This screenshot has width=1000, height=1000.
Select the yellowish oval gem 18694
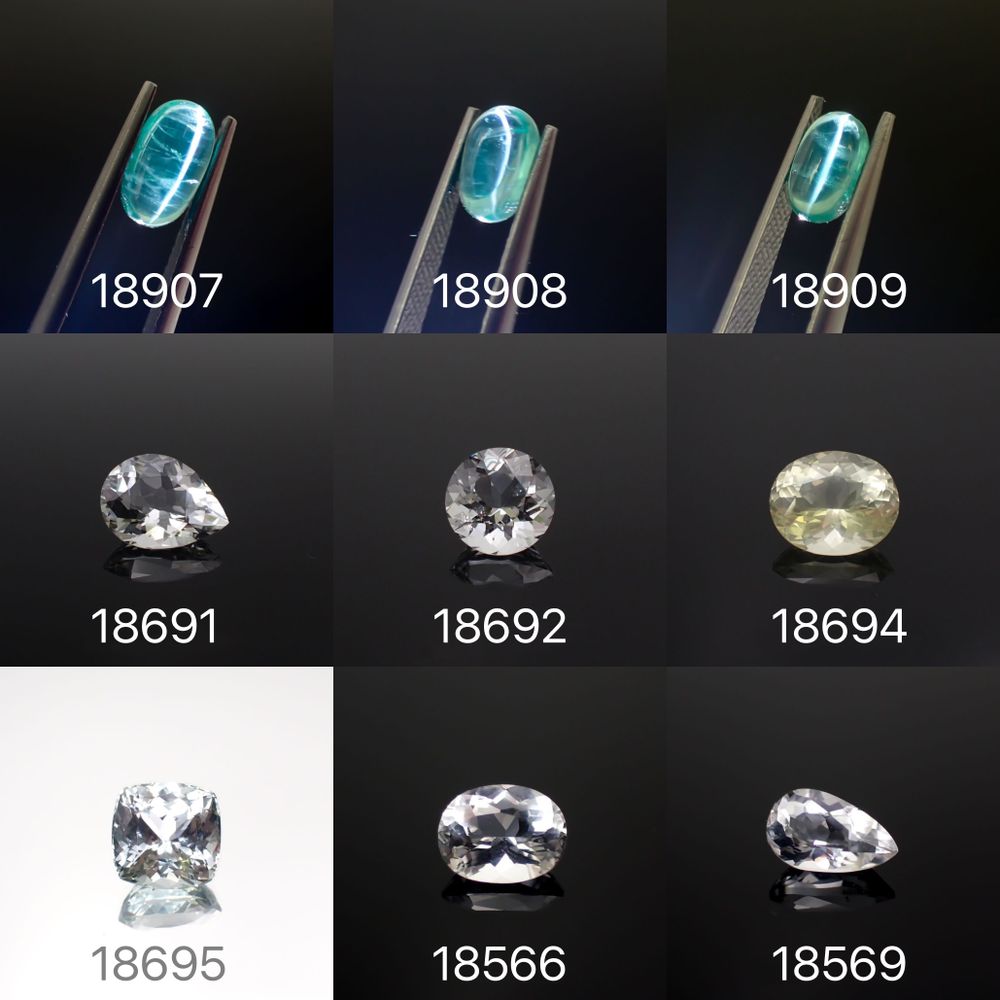(x=834, y=503)
